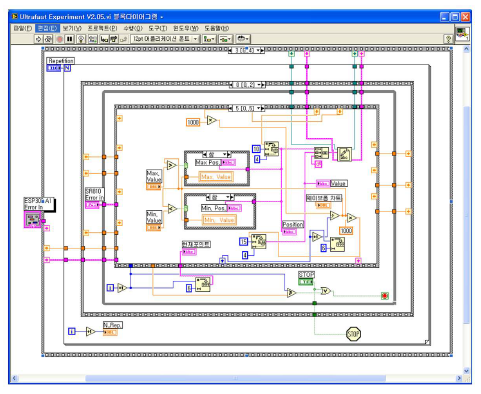Select the Min. Value control terminal
The height and width of the screenshot is (394, 481).
[154, 227]
